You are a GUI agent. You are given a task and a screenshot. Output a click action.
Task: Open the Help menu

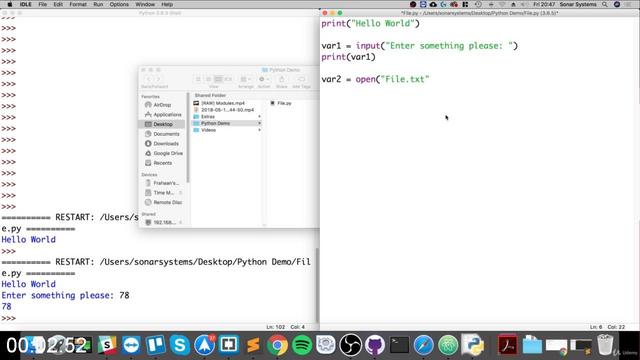click(167, 4)
